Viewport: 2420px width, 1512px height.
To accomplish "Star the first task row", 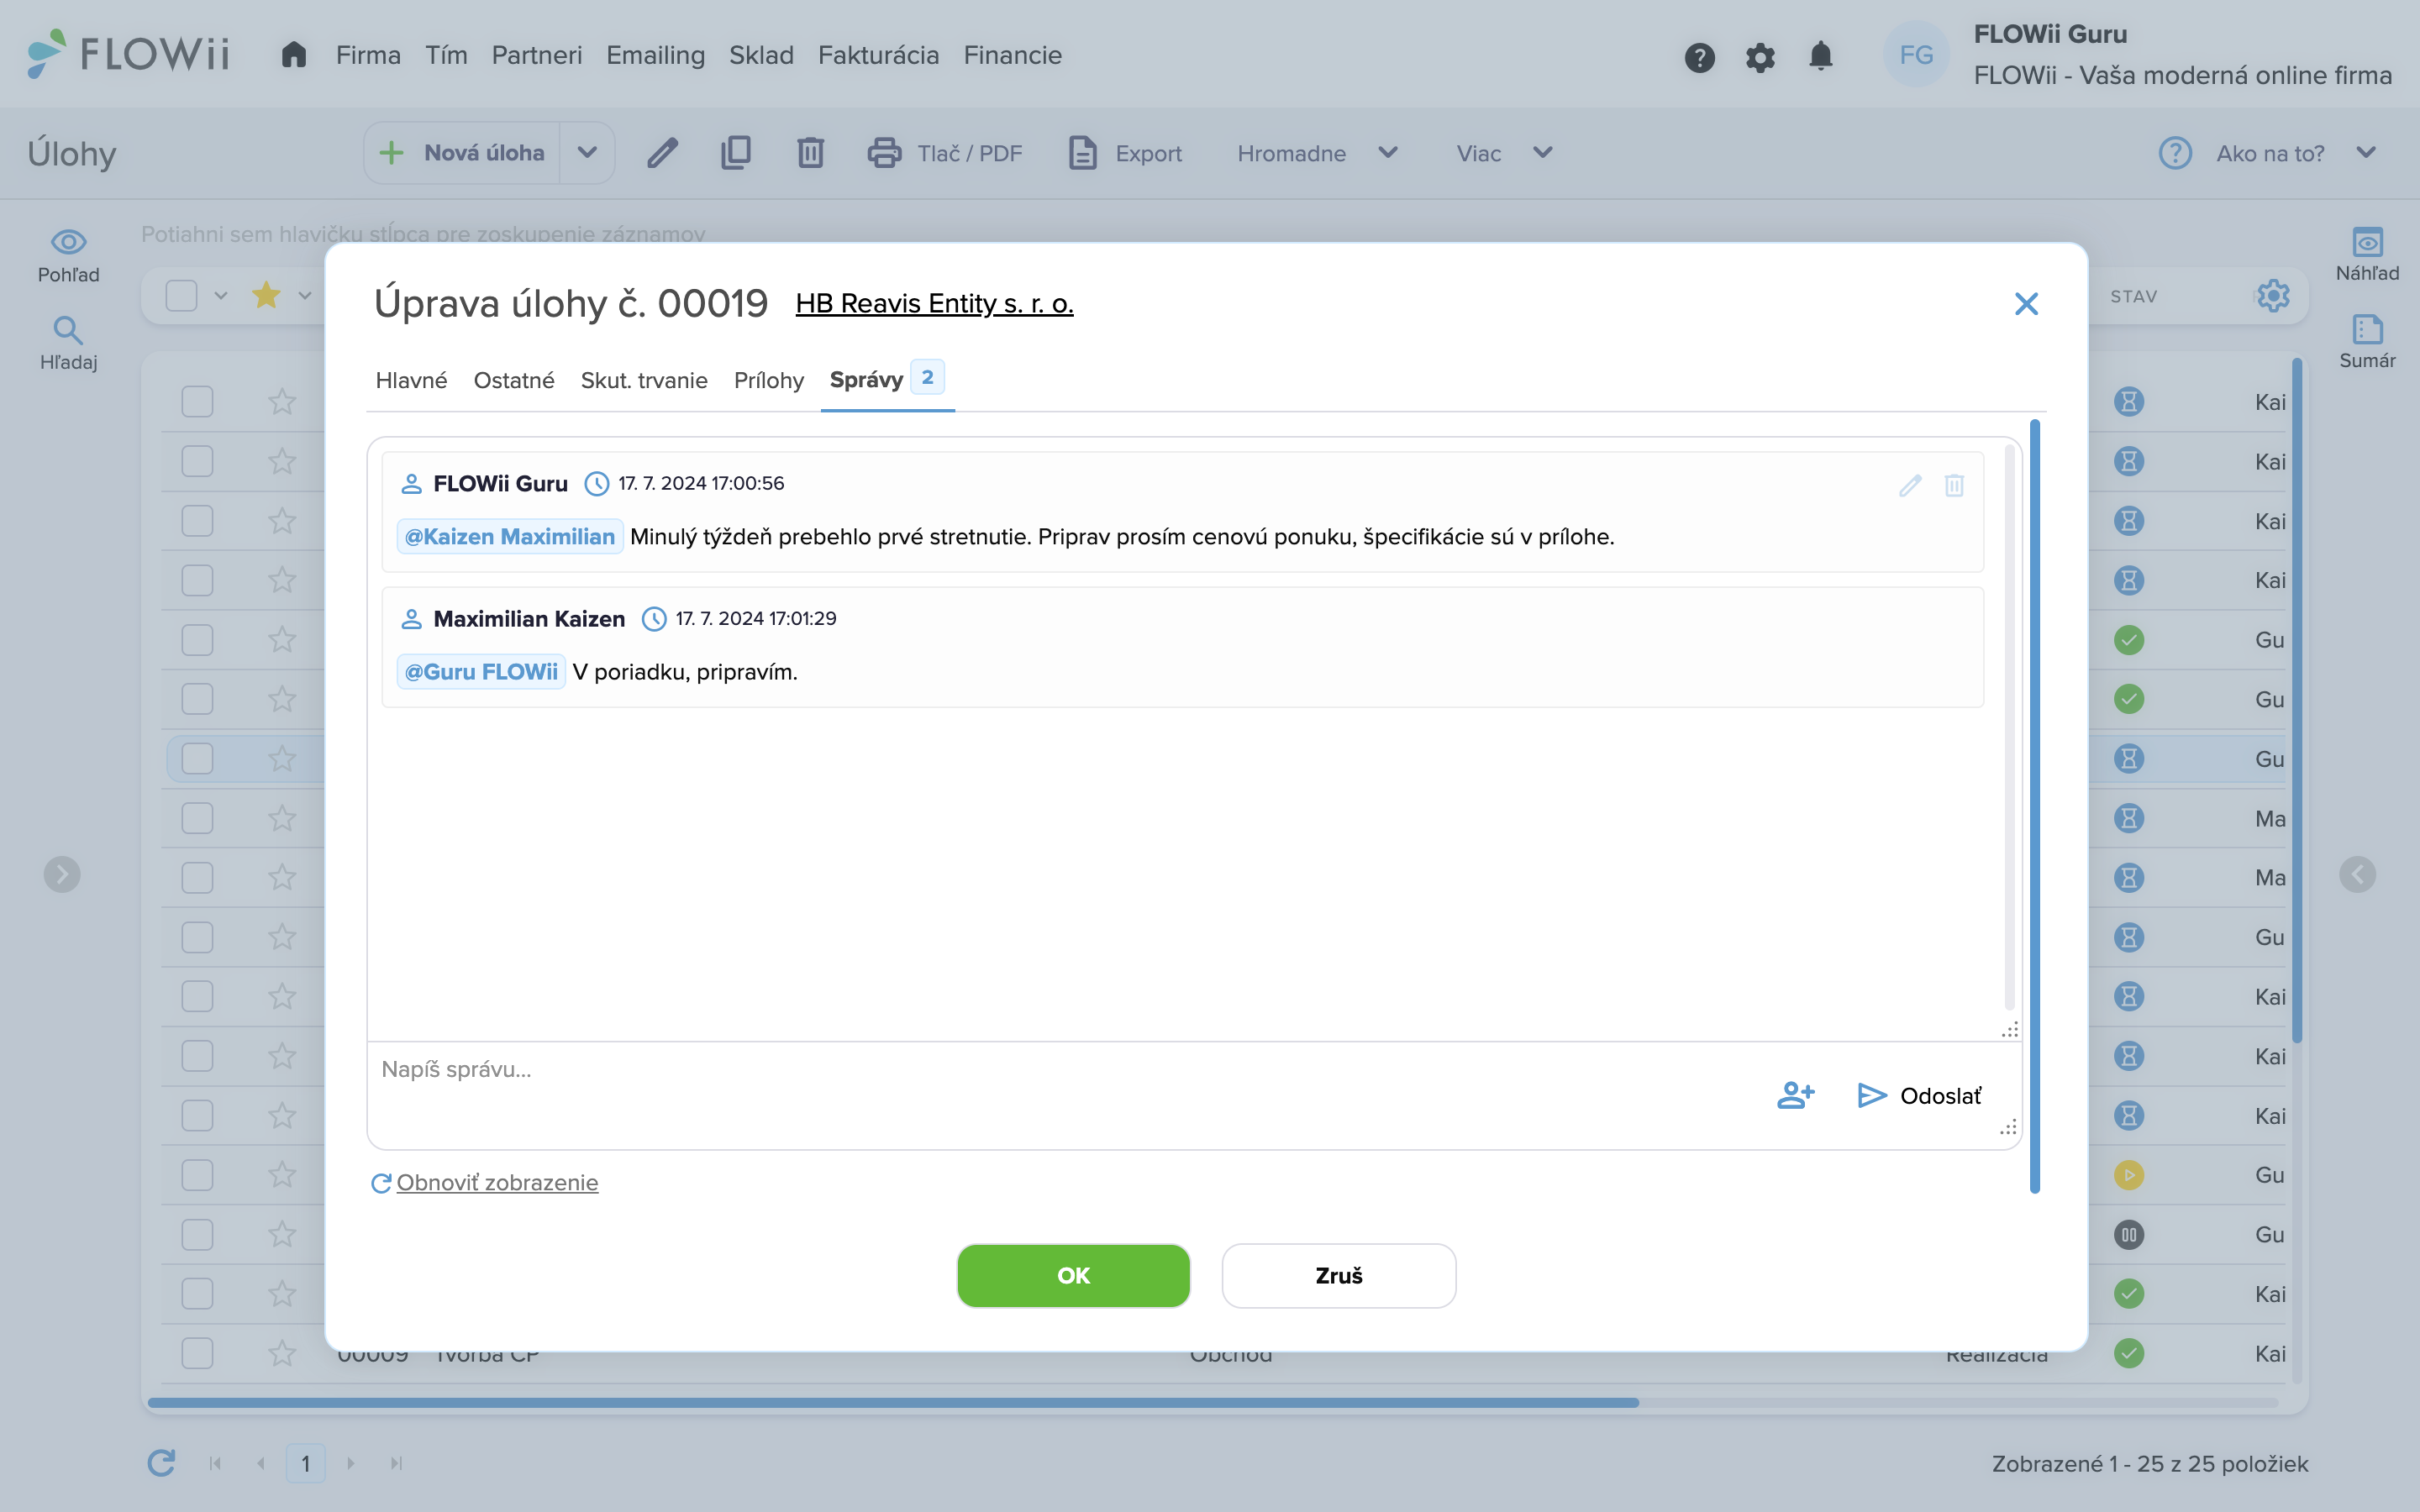I will 282,402.
